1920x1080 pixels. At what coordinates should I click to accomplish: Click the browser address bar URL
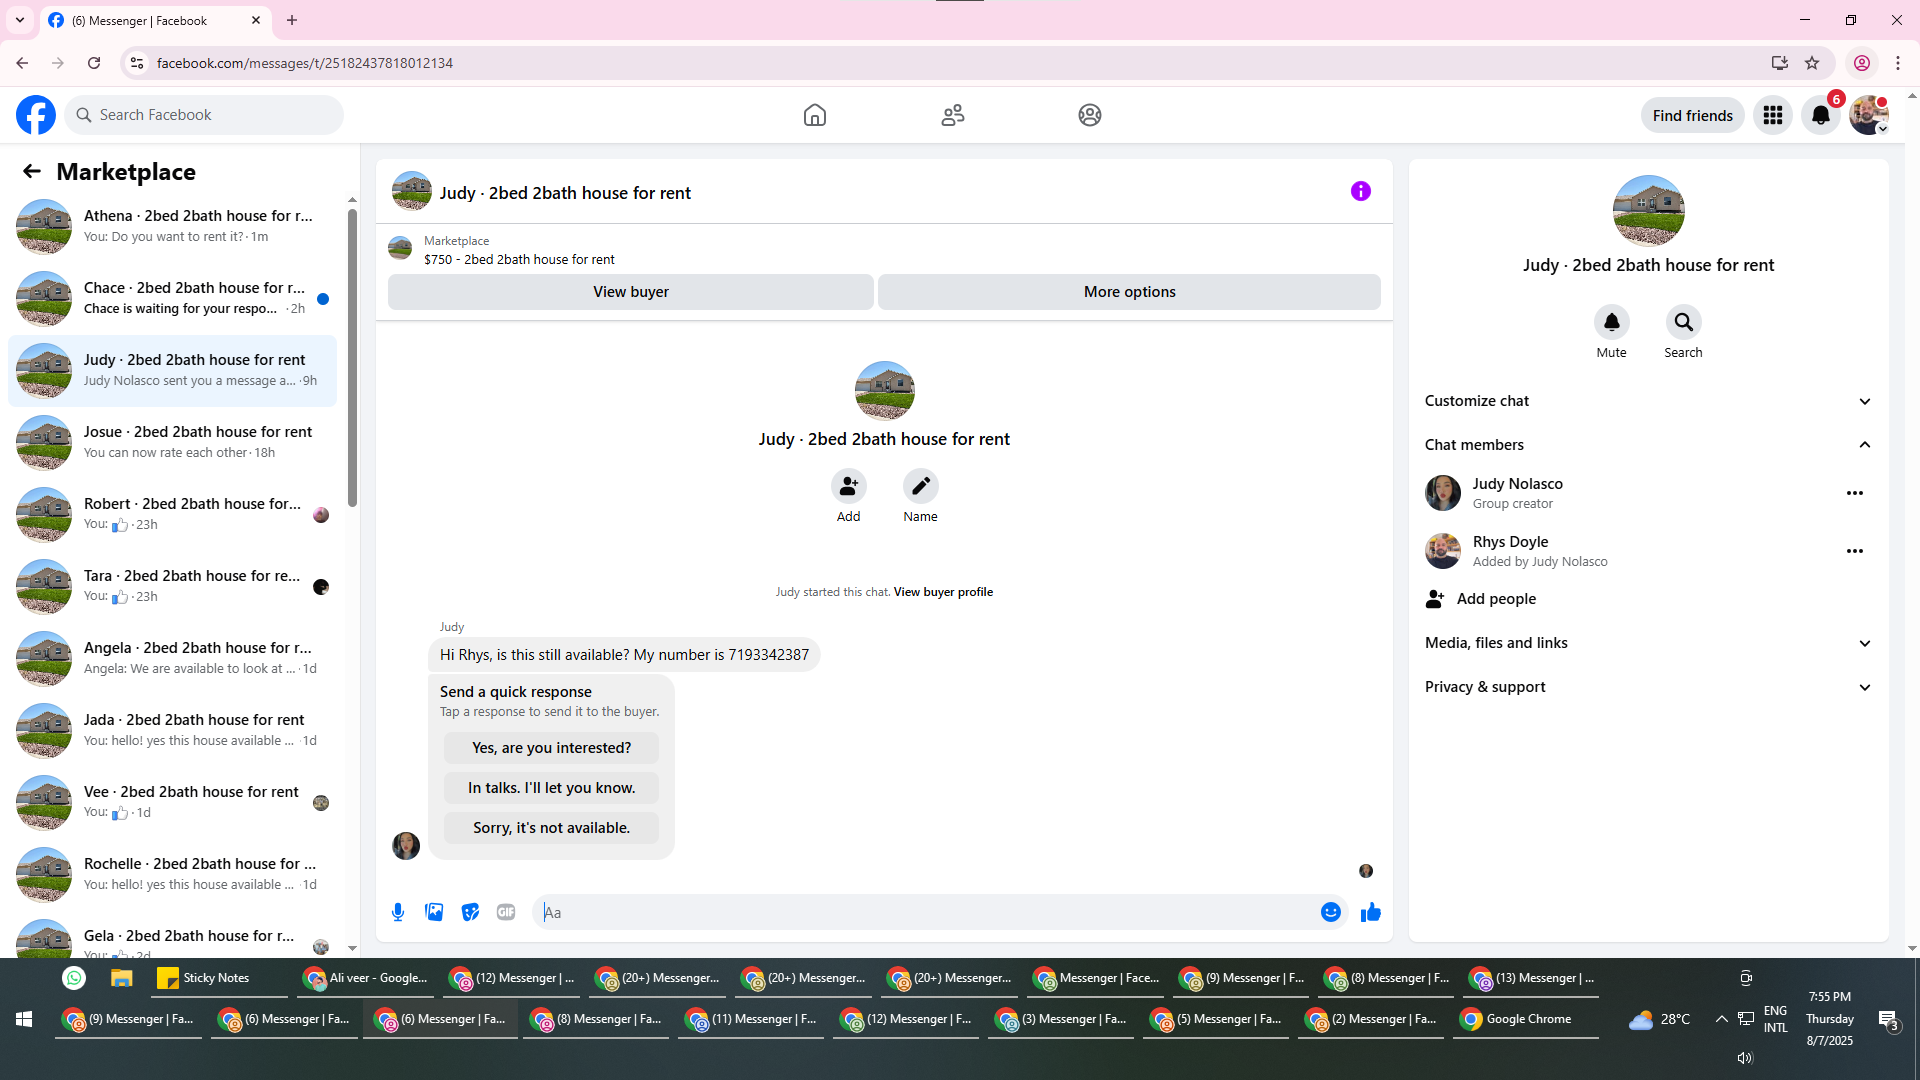coord(305,63)
